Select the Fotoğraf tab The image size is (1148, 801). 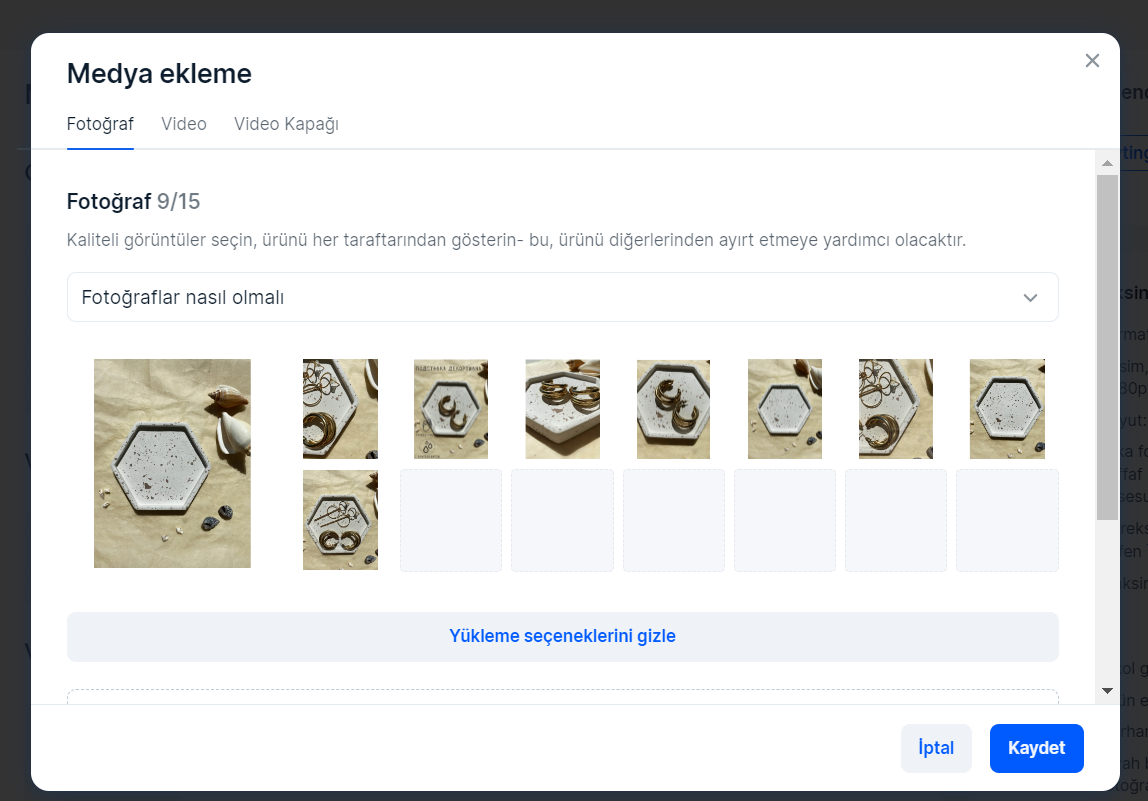(100, 124)
